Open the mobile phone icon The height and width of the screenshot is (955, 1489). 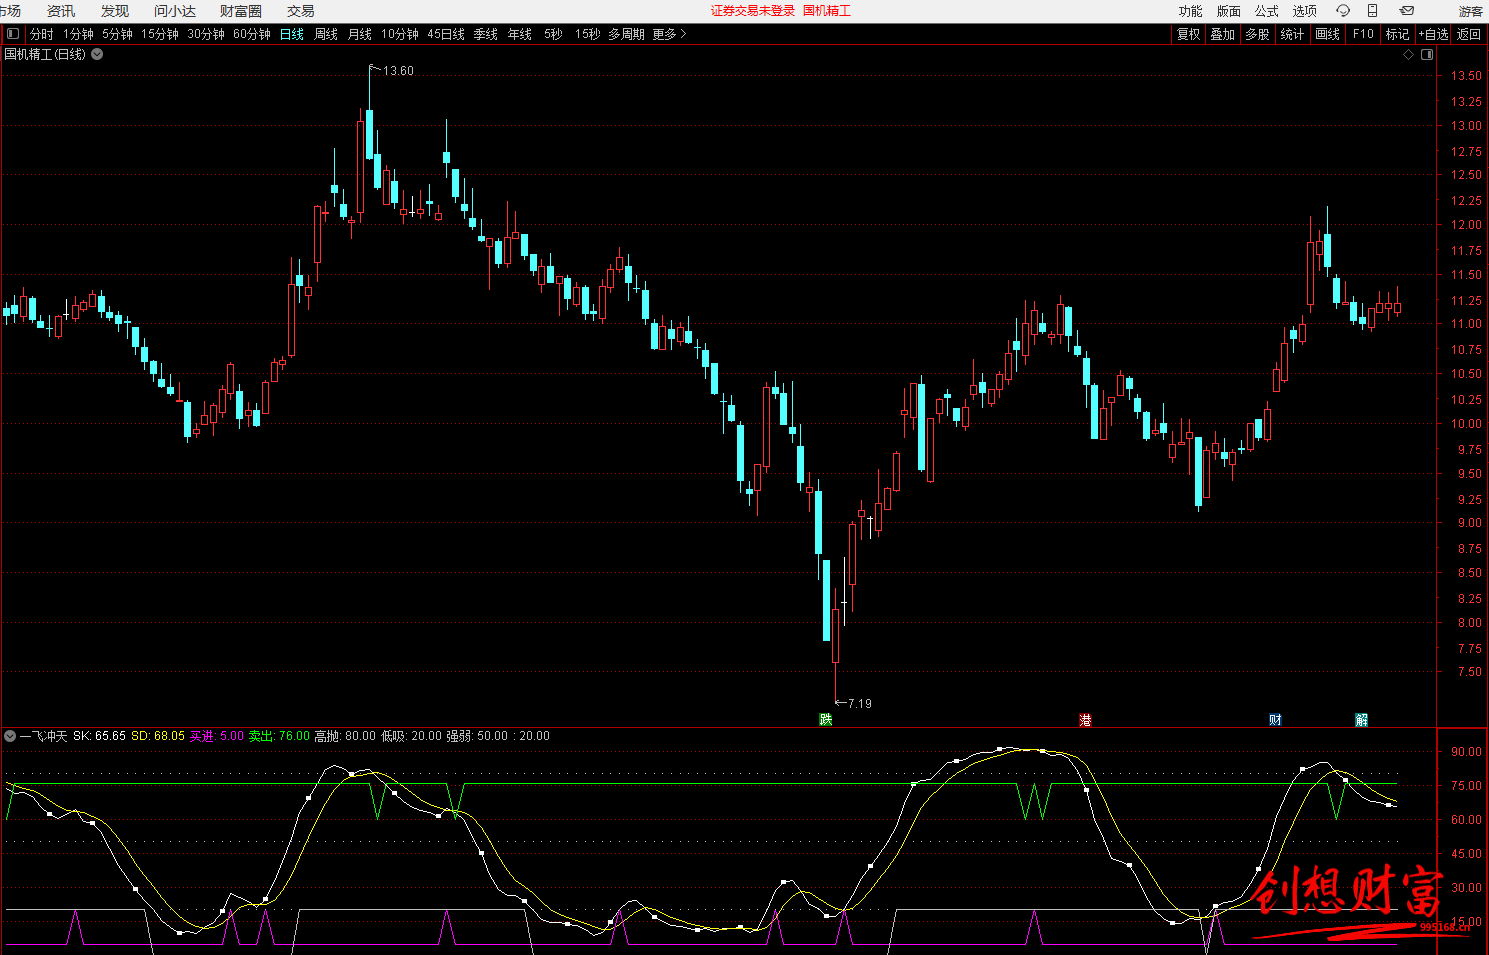[1373, 11]
